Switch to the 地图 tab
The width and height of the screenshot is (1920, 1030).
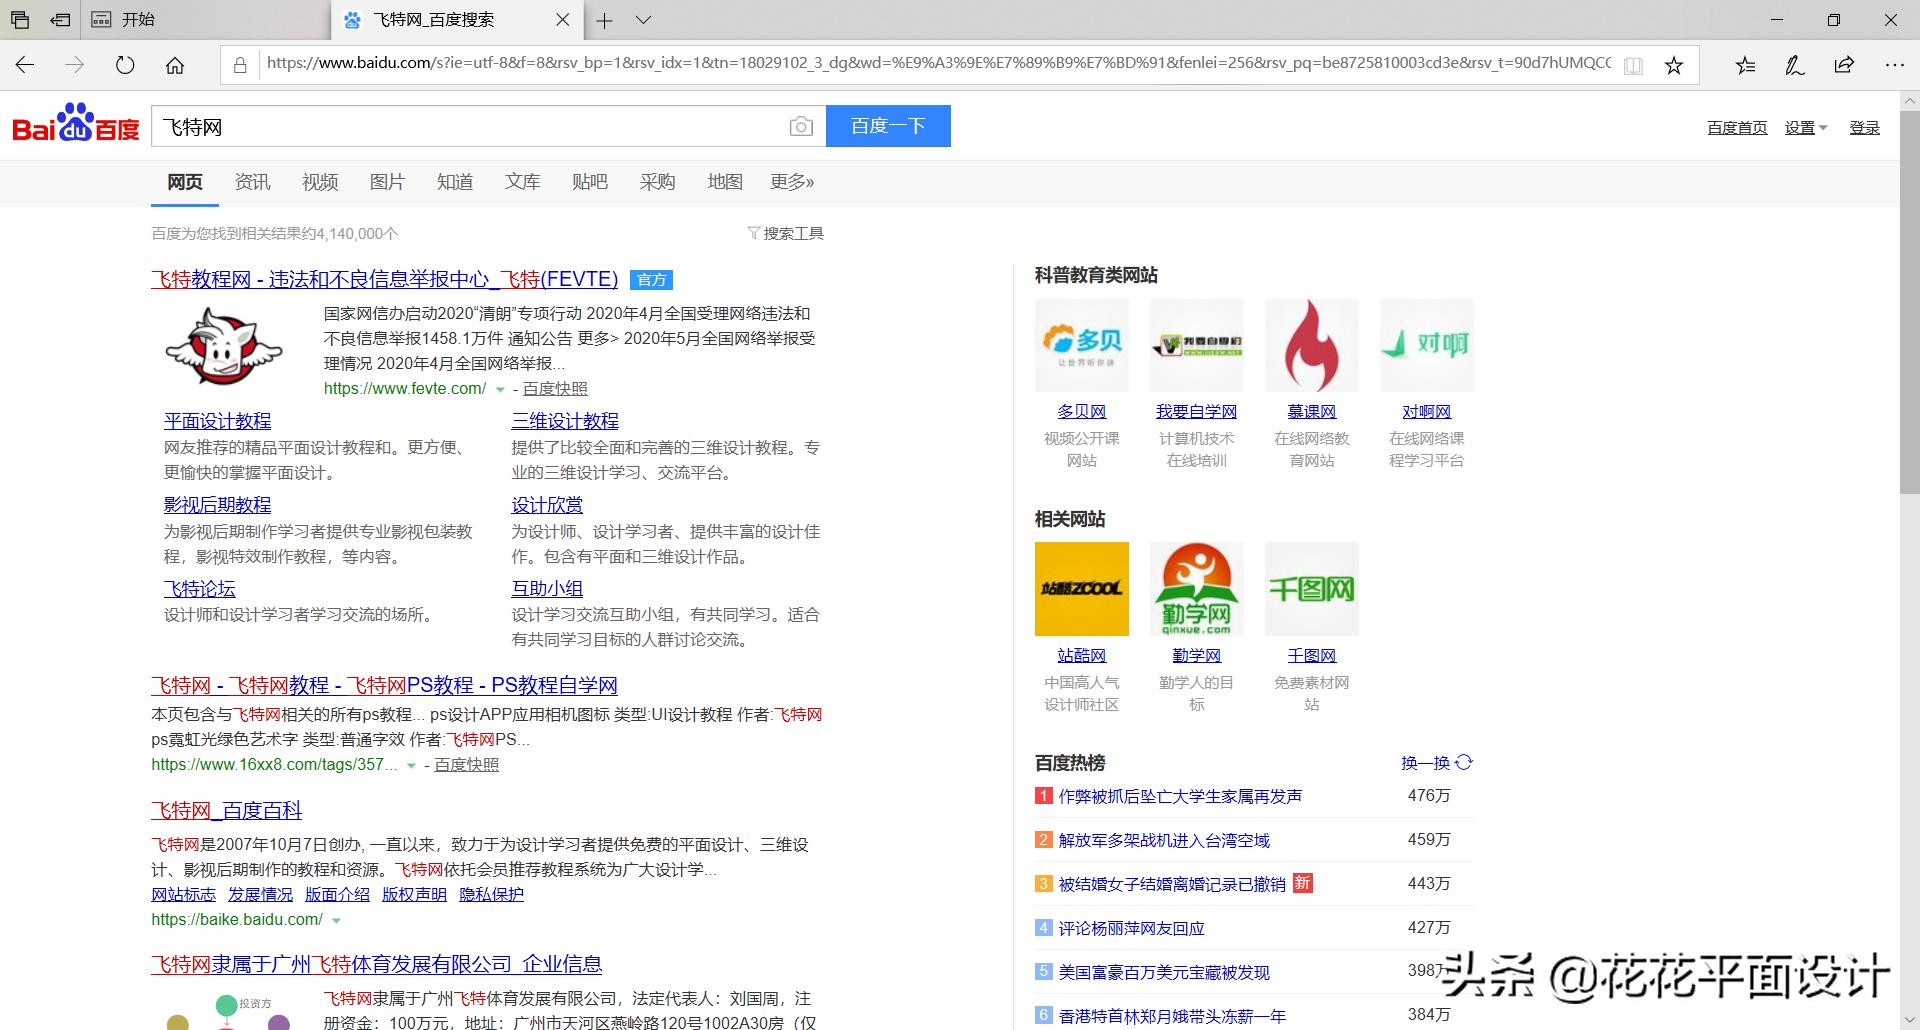tap(725, 182)
